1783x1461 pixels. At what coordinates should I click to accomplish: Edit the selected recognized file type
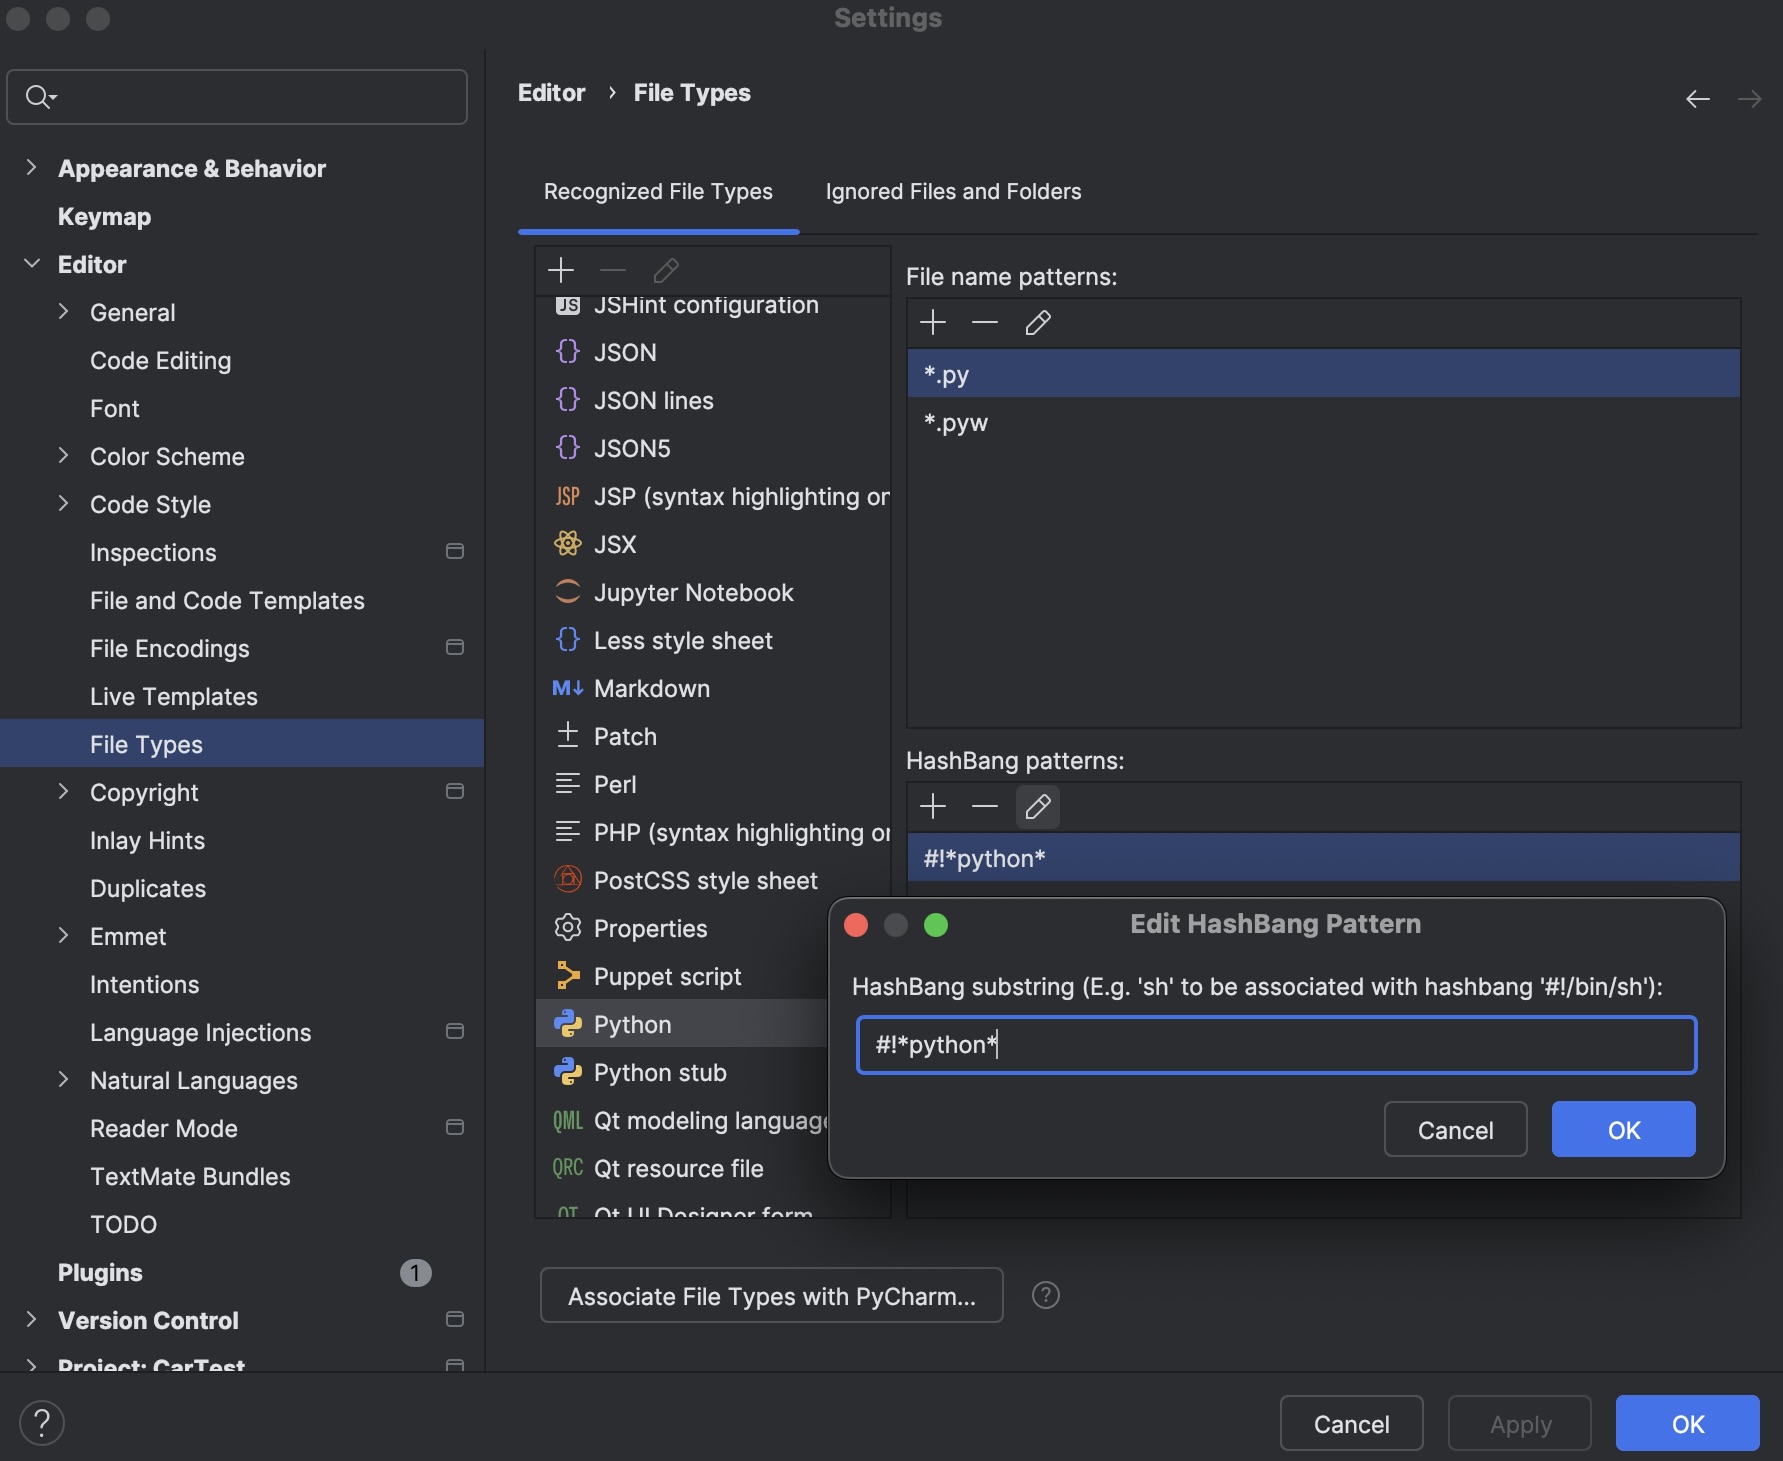point(665,270)
